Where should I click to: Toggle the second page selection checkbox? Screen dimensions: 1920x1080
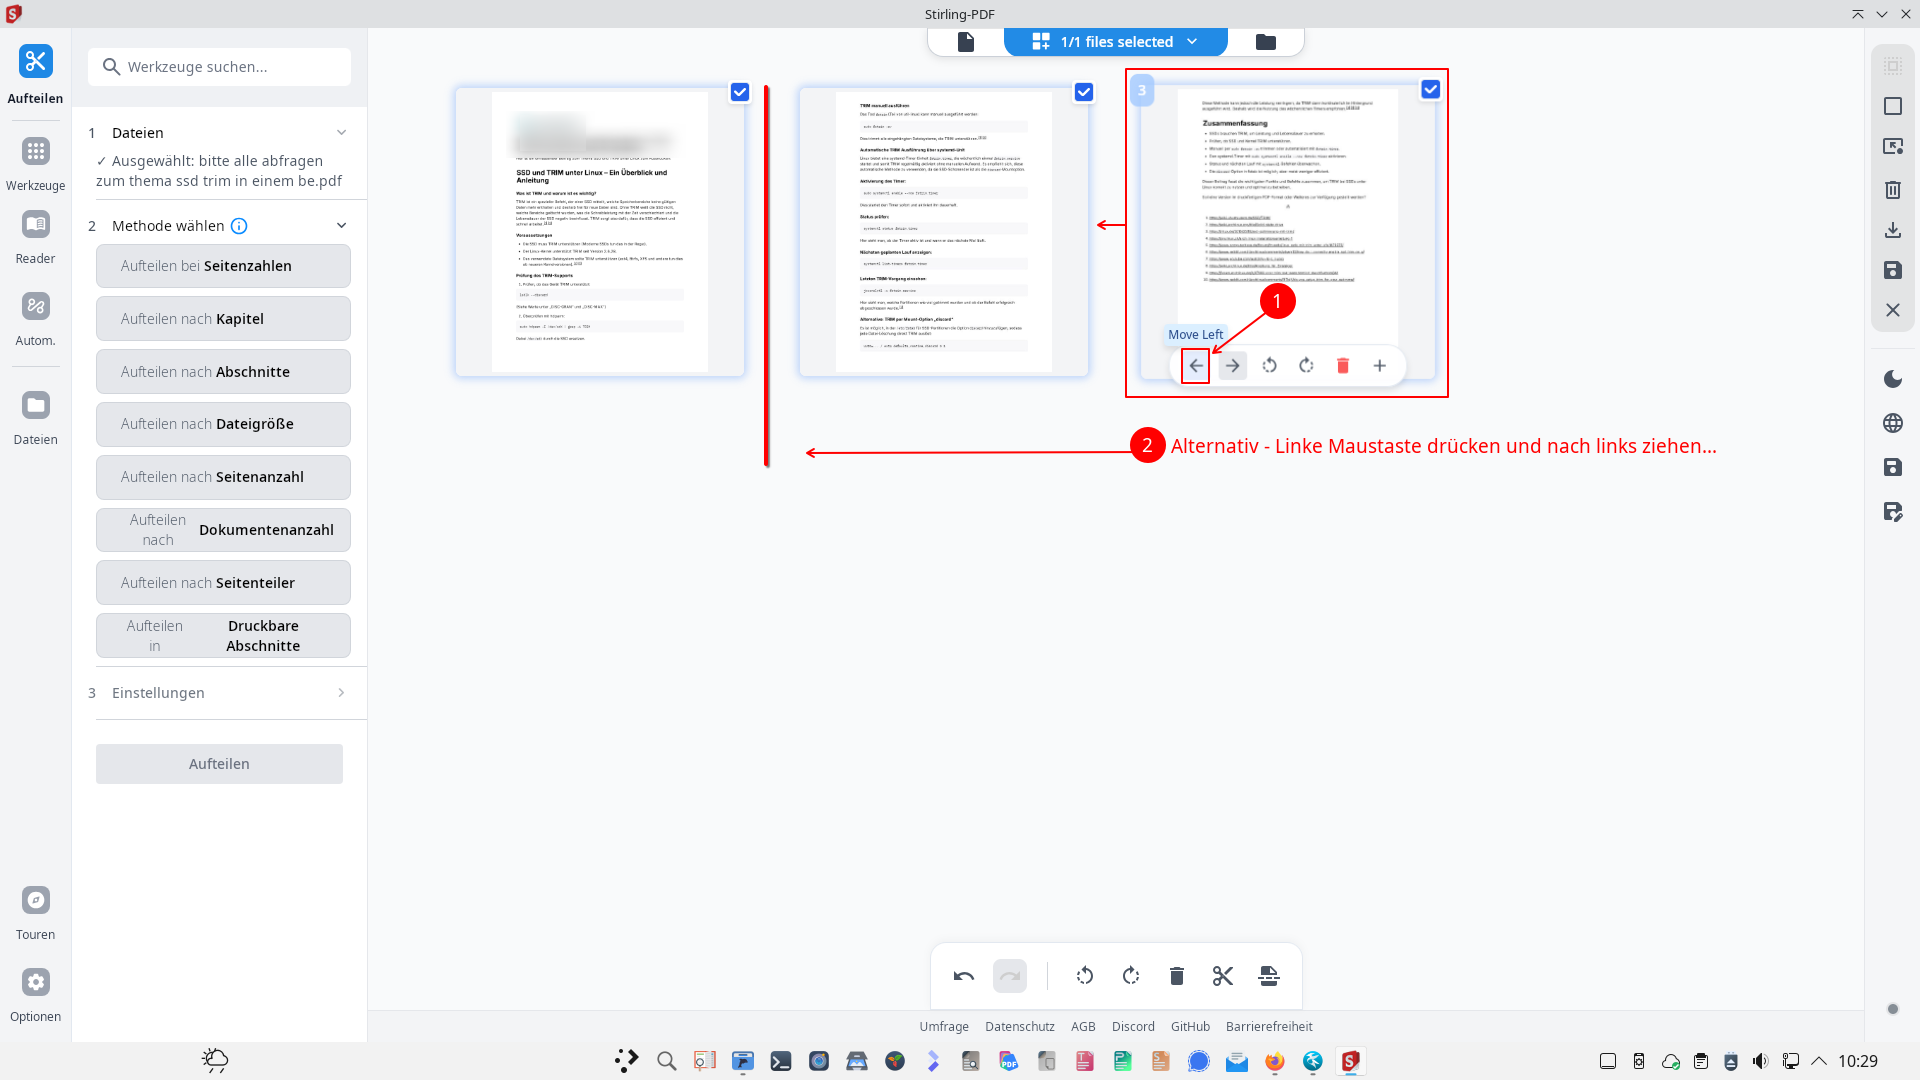pyautogui.click(x=1083, y=92)
